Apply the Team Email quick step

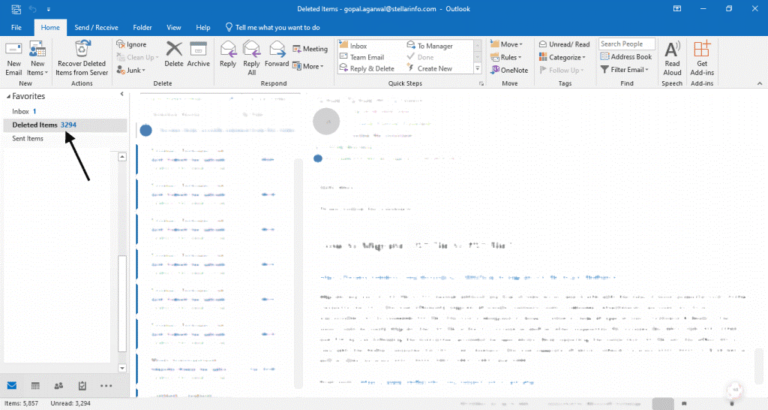362,57
